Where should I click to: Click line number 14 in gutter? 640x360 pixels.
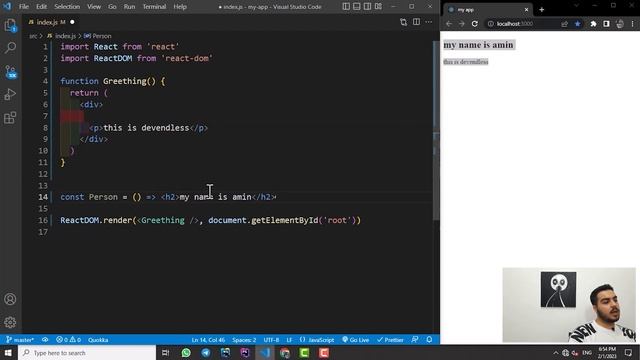click(x=43, y=197)
